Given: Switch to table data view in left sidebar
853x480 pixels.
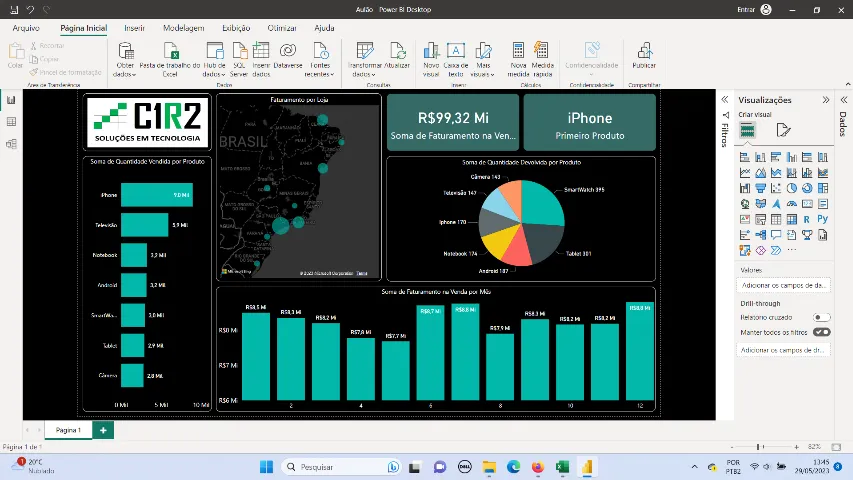Looking at the screenshot, I should 11,122.
